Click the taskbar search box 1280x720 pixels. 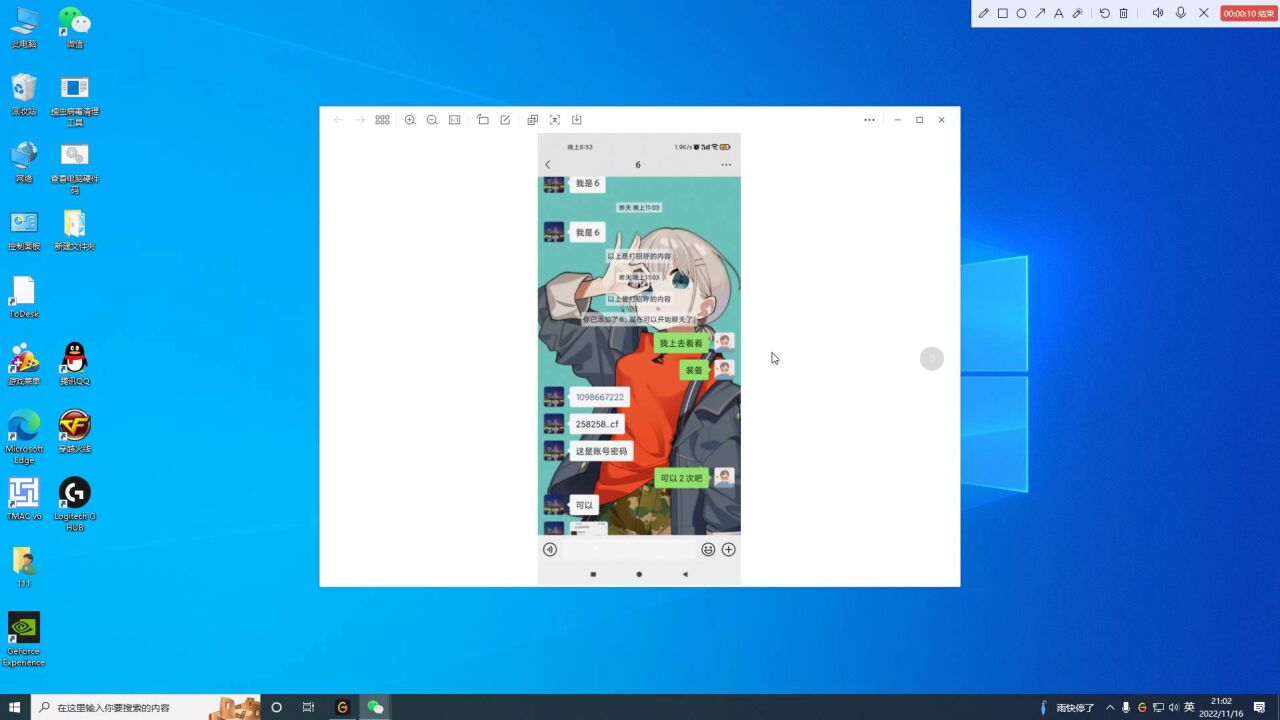(146, 707)
